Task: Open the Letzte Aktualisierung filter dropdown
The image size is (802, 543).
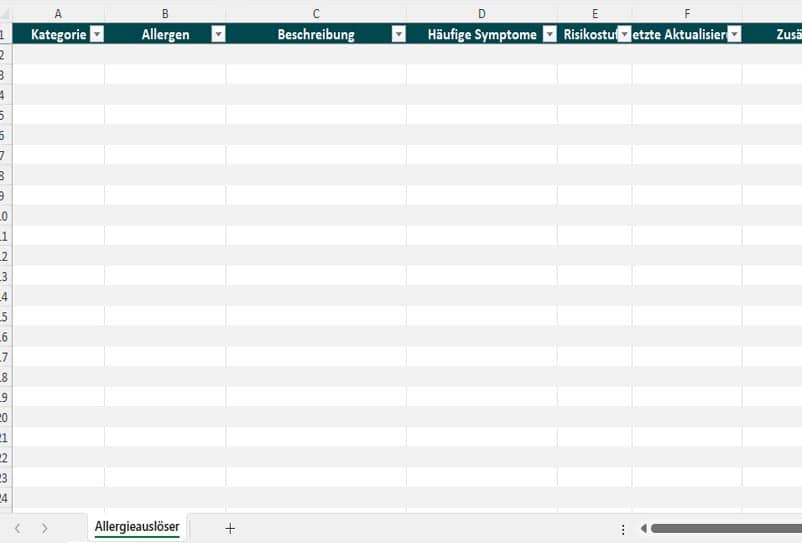Action: pos(735,34)
